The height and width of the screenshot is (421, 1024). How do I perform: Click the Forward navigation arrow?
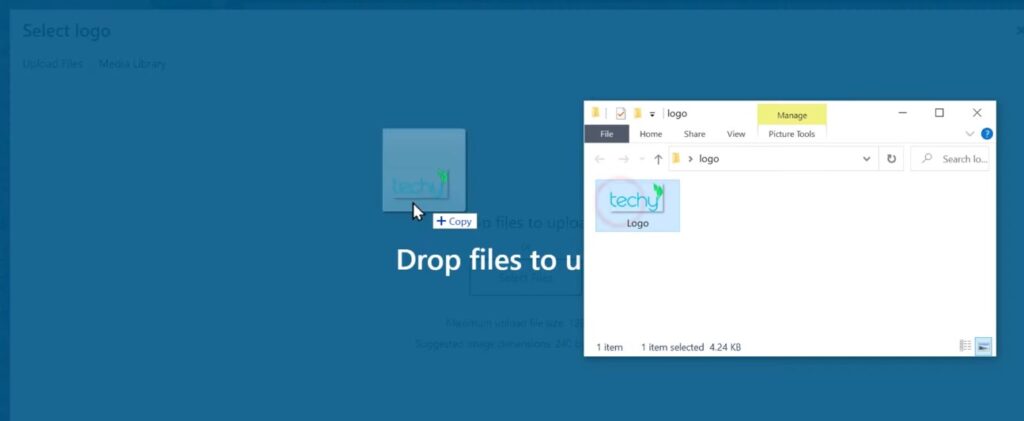[623, 159]
